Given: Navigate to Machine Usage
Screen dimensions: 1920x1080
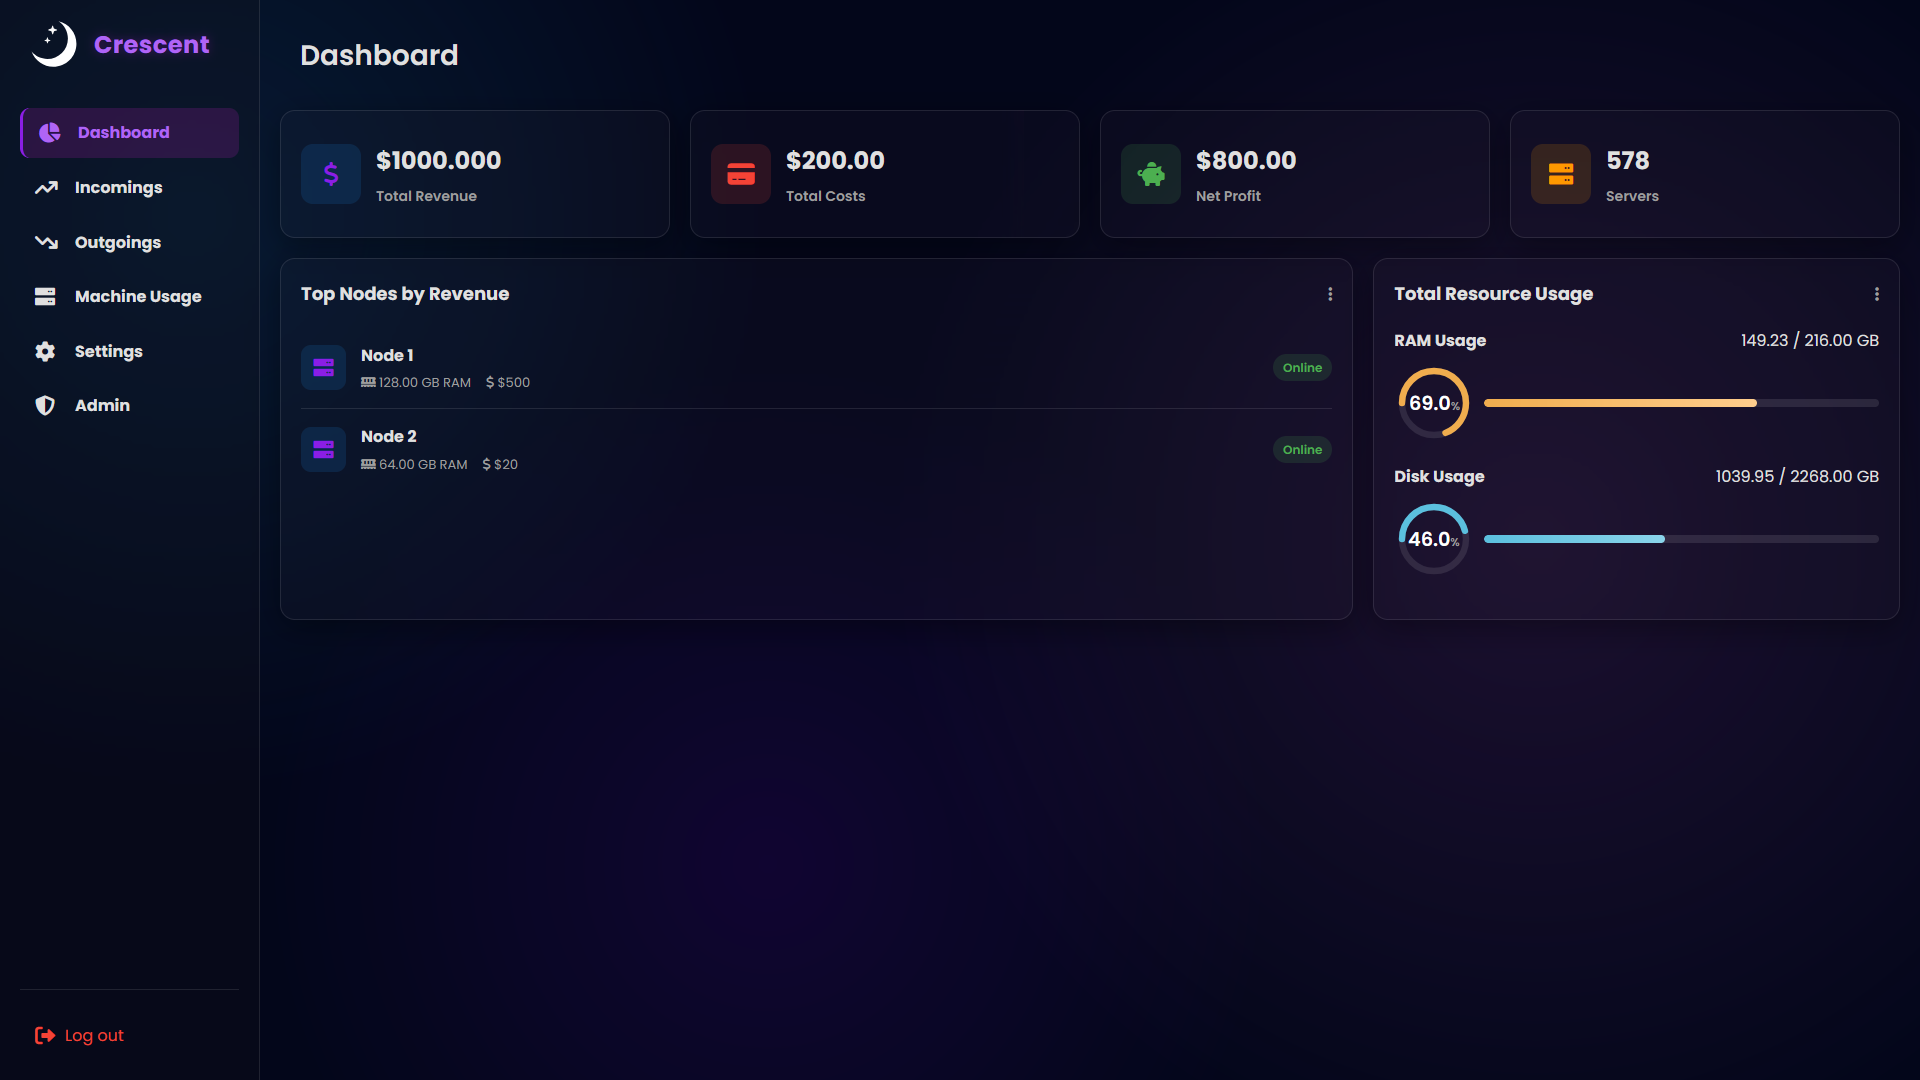Looking at the screenshot, I should 137,296.
